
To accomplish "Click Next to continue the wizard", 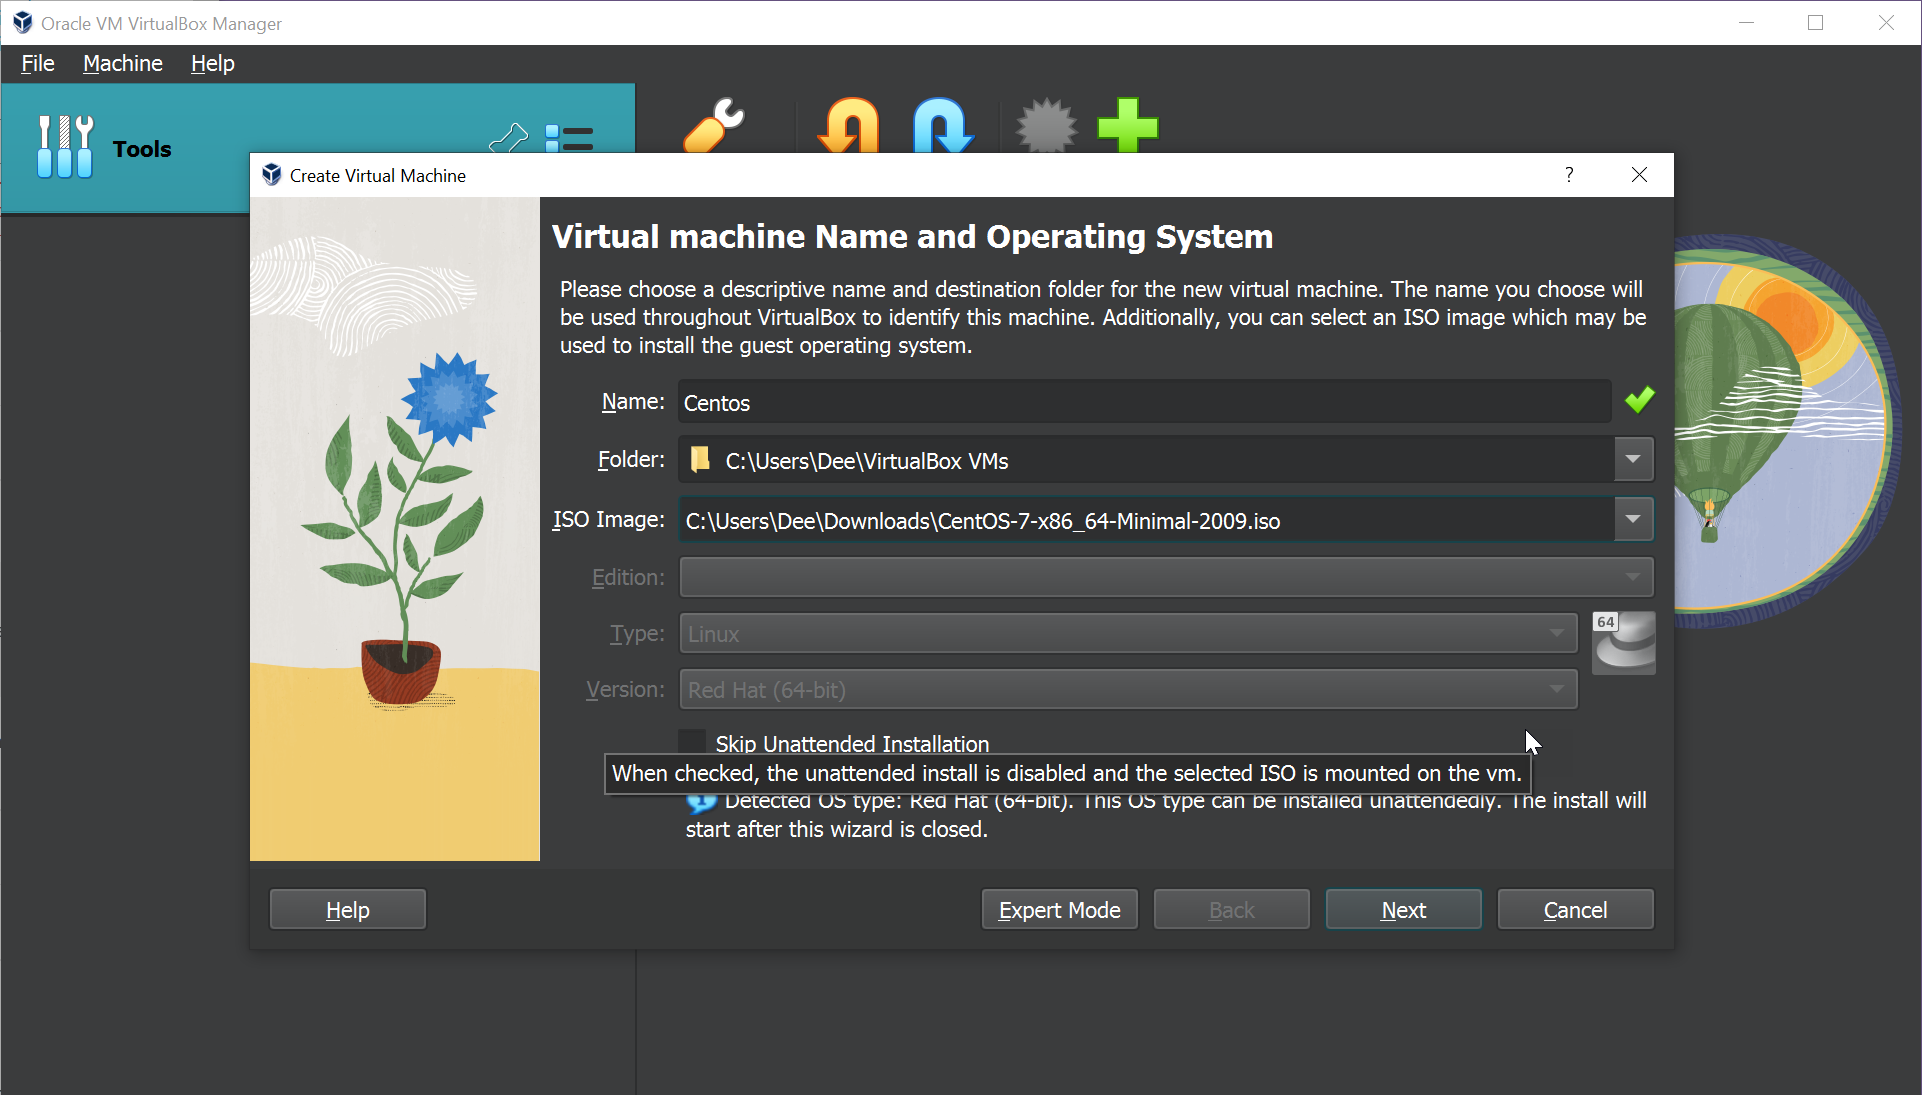I will (x=1403, y=909).
